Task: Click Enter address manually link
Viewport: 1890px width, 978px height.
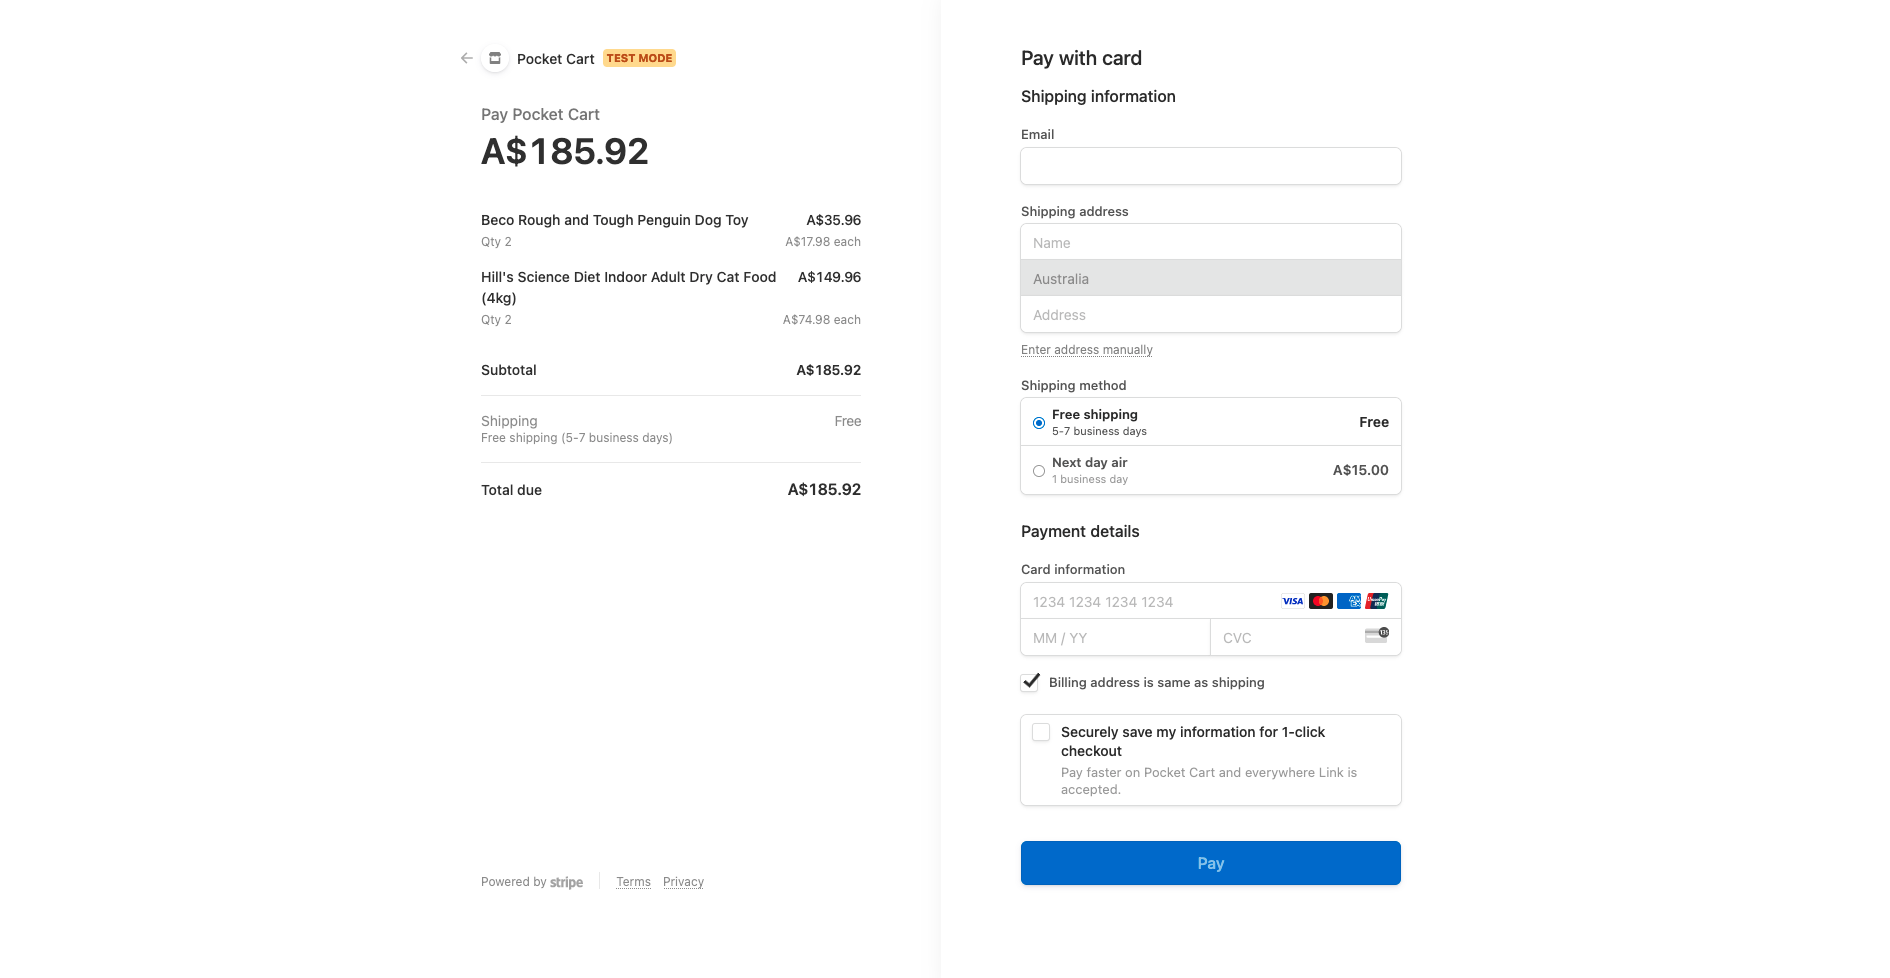Action: point(1087,350)
